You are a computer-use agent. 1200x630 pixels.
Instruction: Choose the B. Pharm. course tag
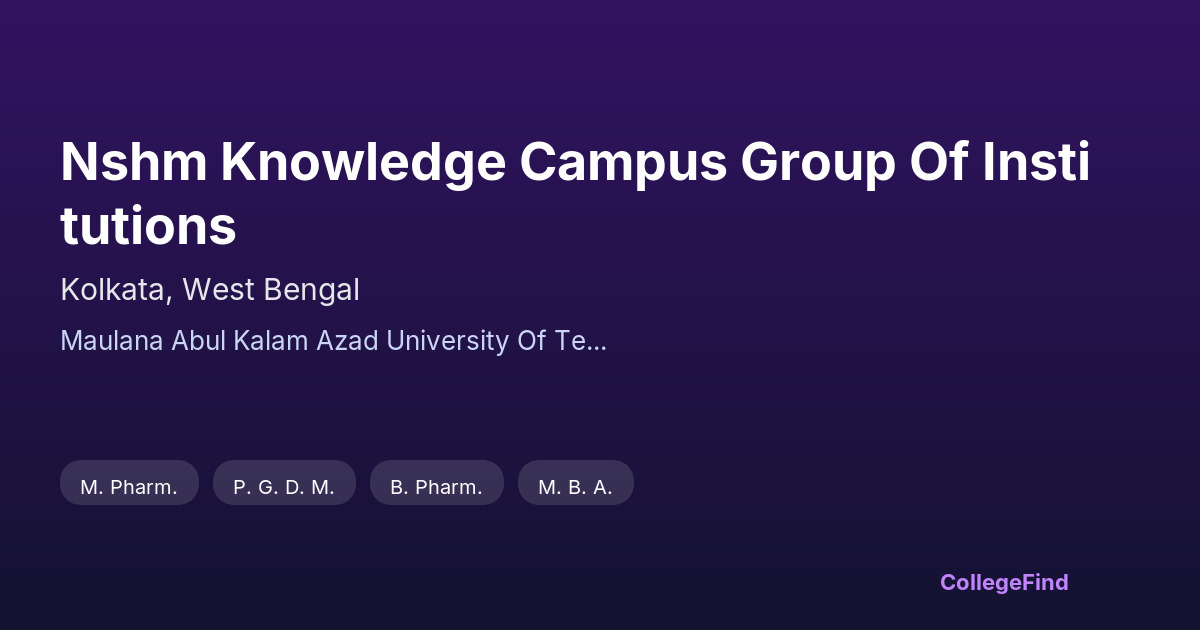[x=436, y=487]
